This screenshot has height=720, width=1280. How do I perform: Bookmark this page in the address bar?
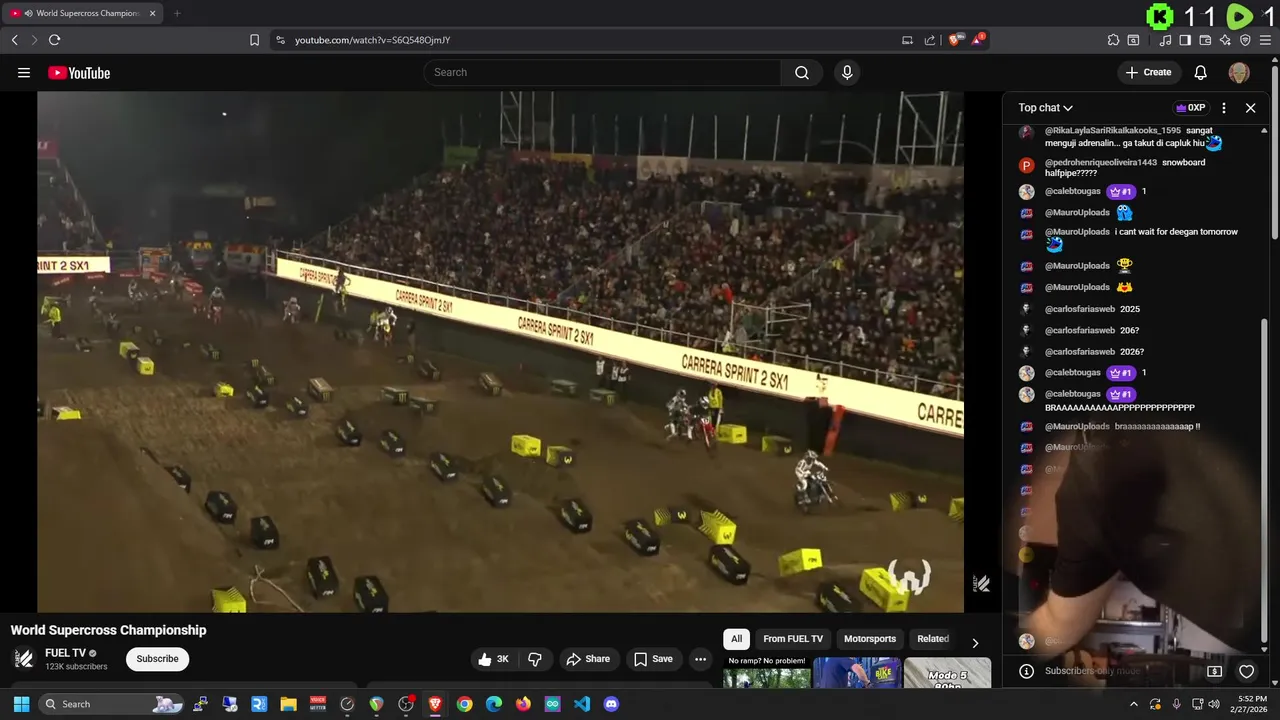254,40
